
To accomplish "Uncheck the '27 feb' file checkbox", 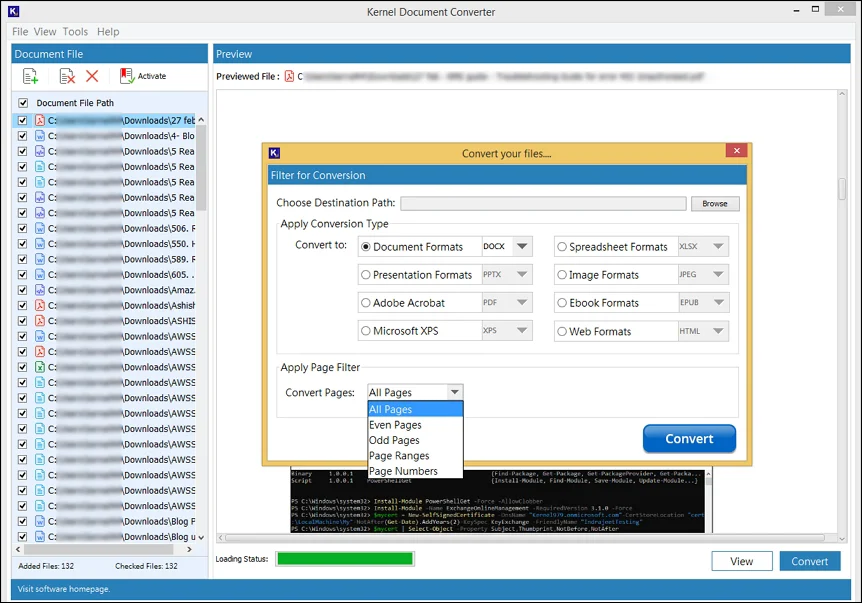I will (x=23, y=120).
